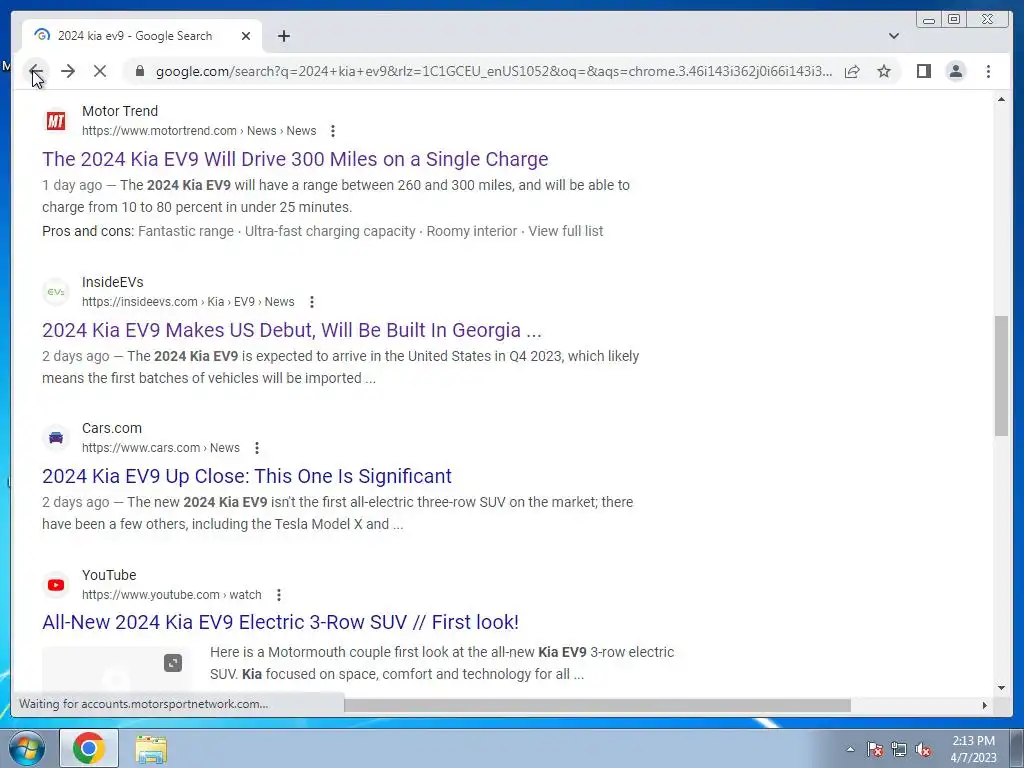Open the muted volume tray icon
Screen dimensions: 1024x768
click(x=922, y=749)
